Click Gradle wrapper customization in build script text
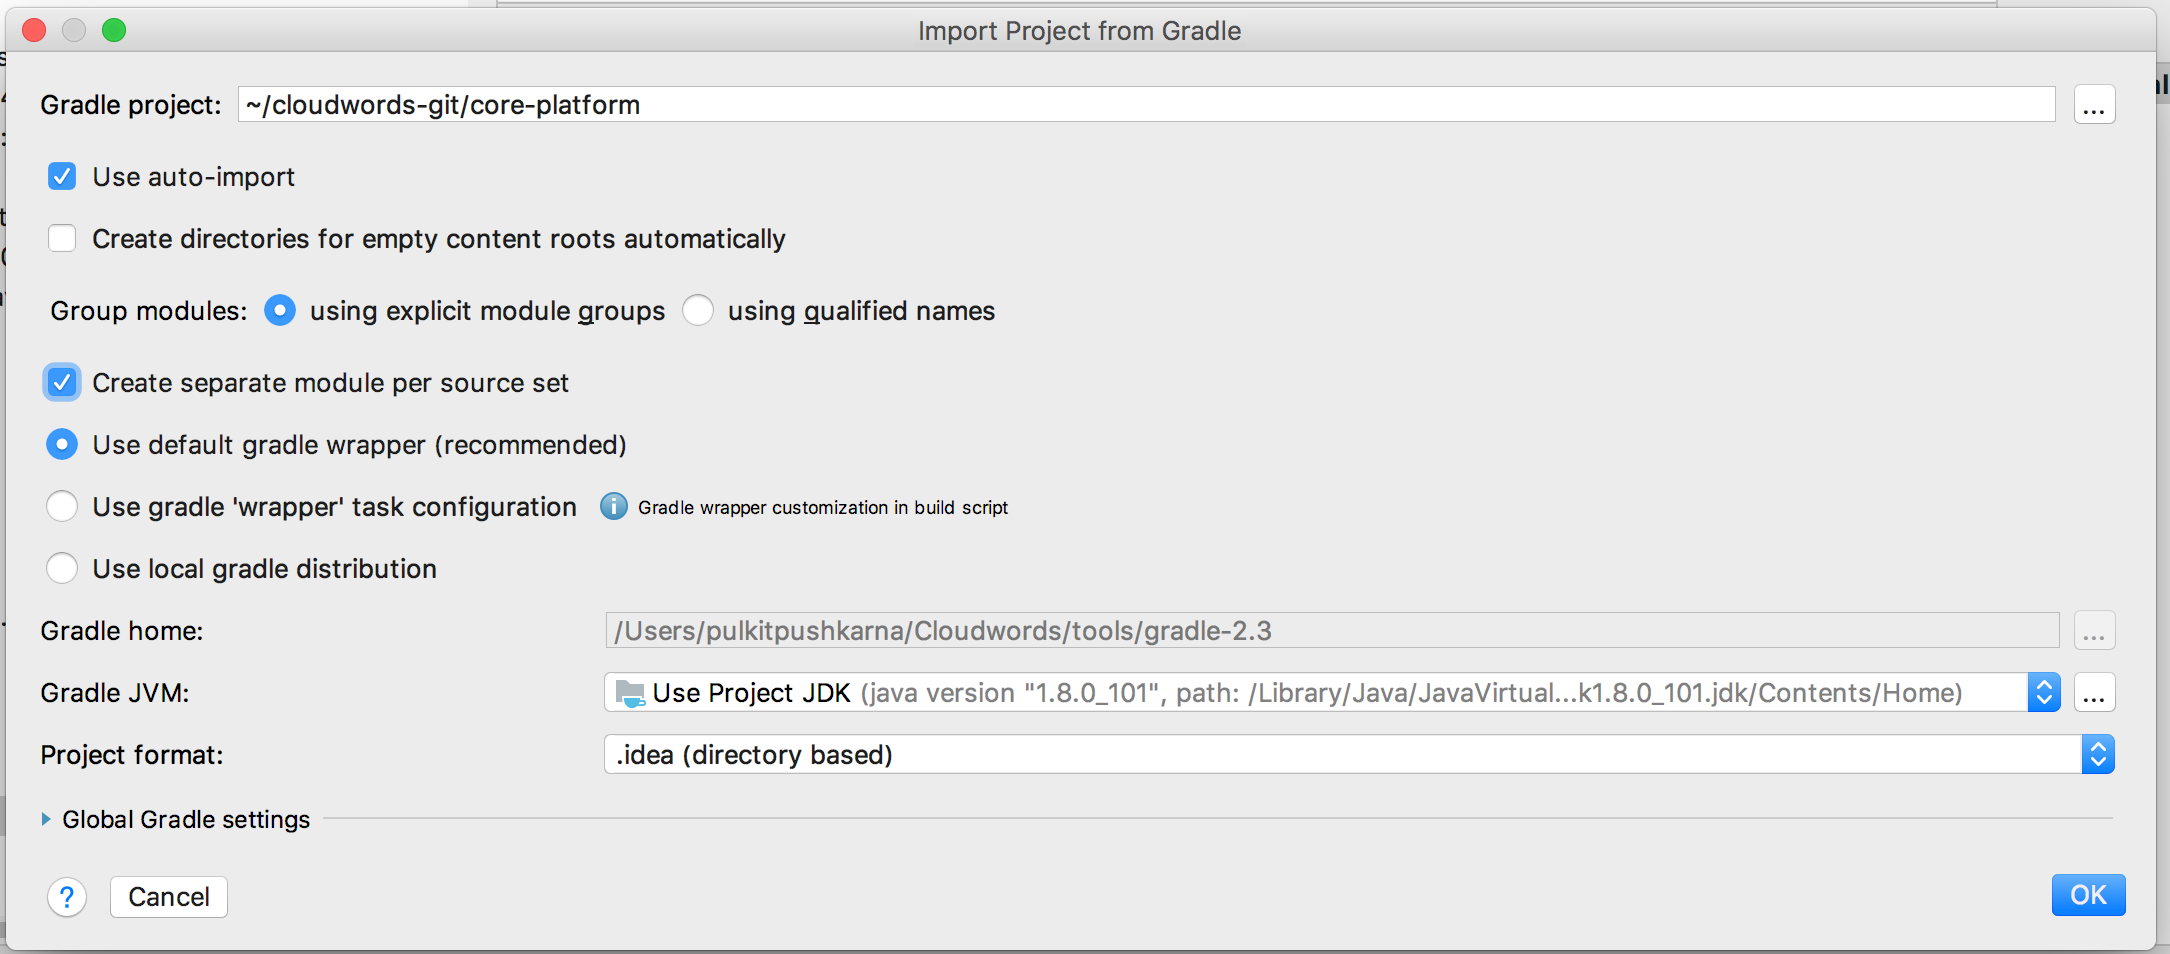Screen dimensions: 2170x954 (823, 508)
